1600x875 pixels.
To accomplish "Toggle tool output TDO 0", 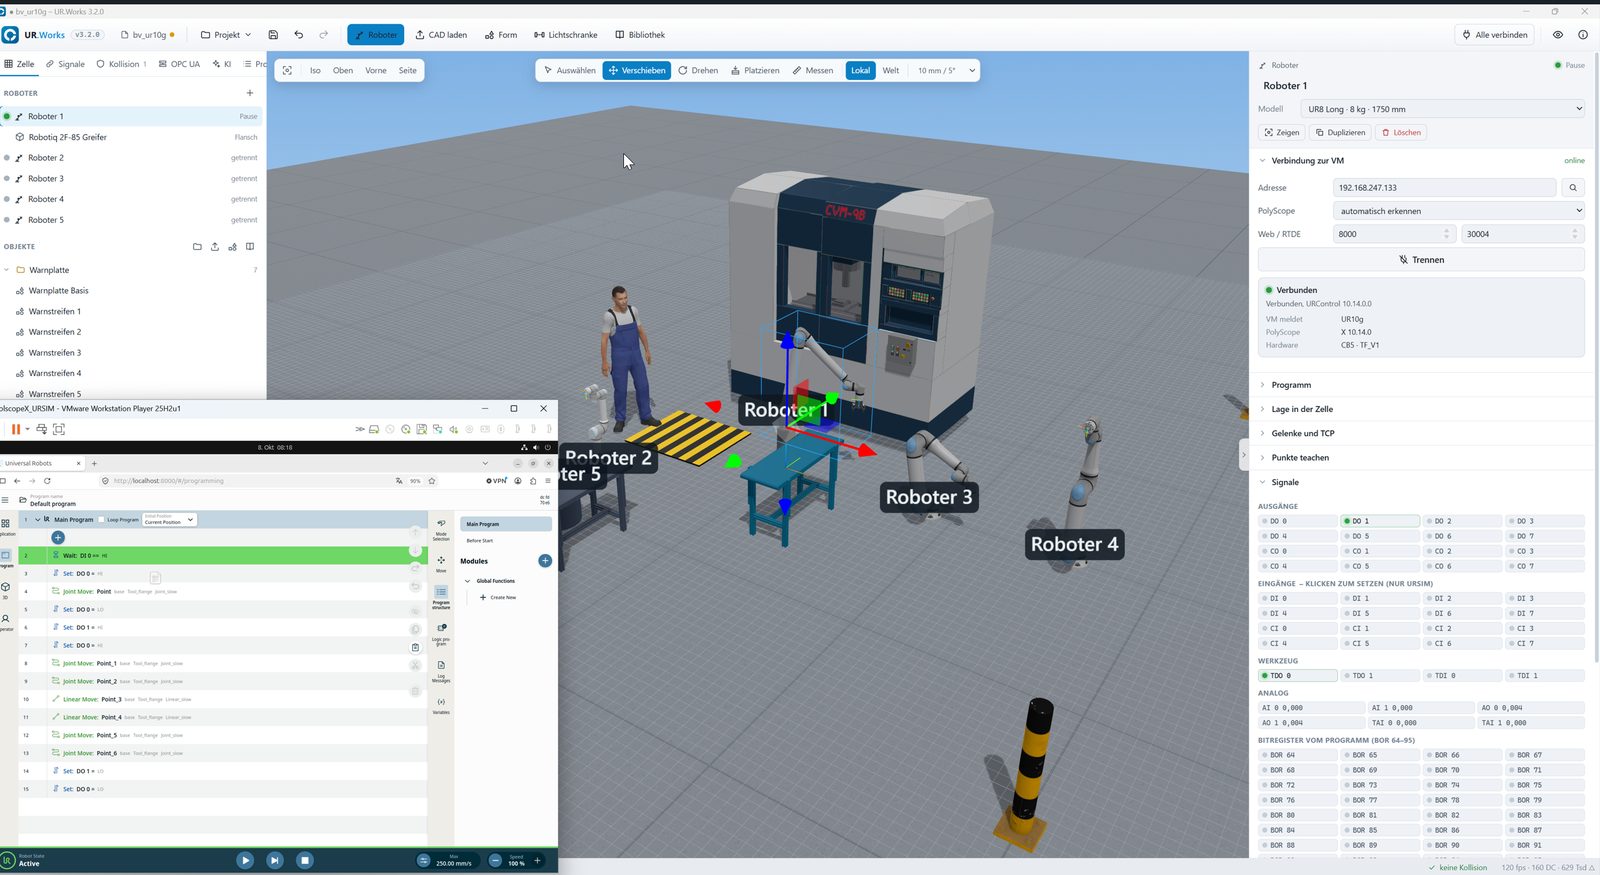I will point(1297,676).
